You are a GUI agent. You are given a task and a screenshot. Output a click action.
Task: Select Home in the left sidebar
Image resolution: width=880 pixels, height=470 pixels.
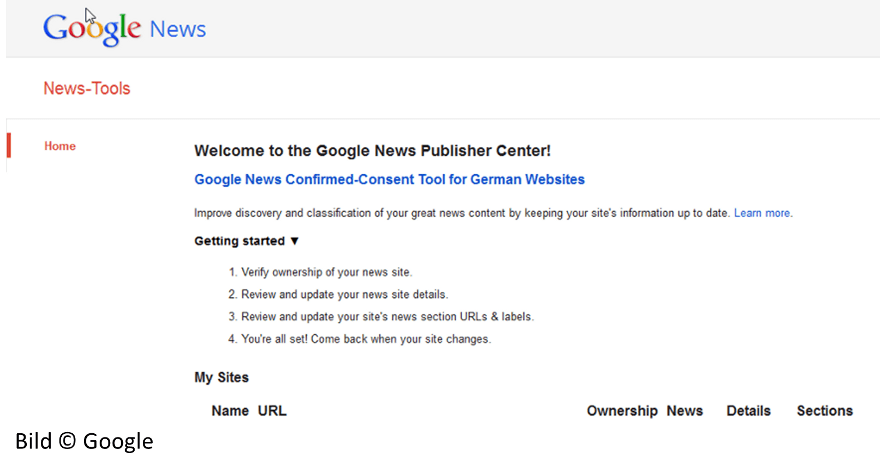point(60,146)
